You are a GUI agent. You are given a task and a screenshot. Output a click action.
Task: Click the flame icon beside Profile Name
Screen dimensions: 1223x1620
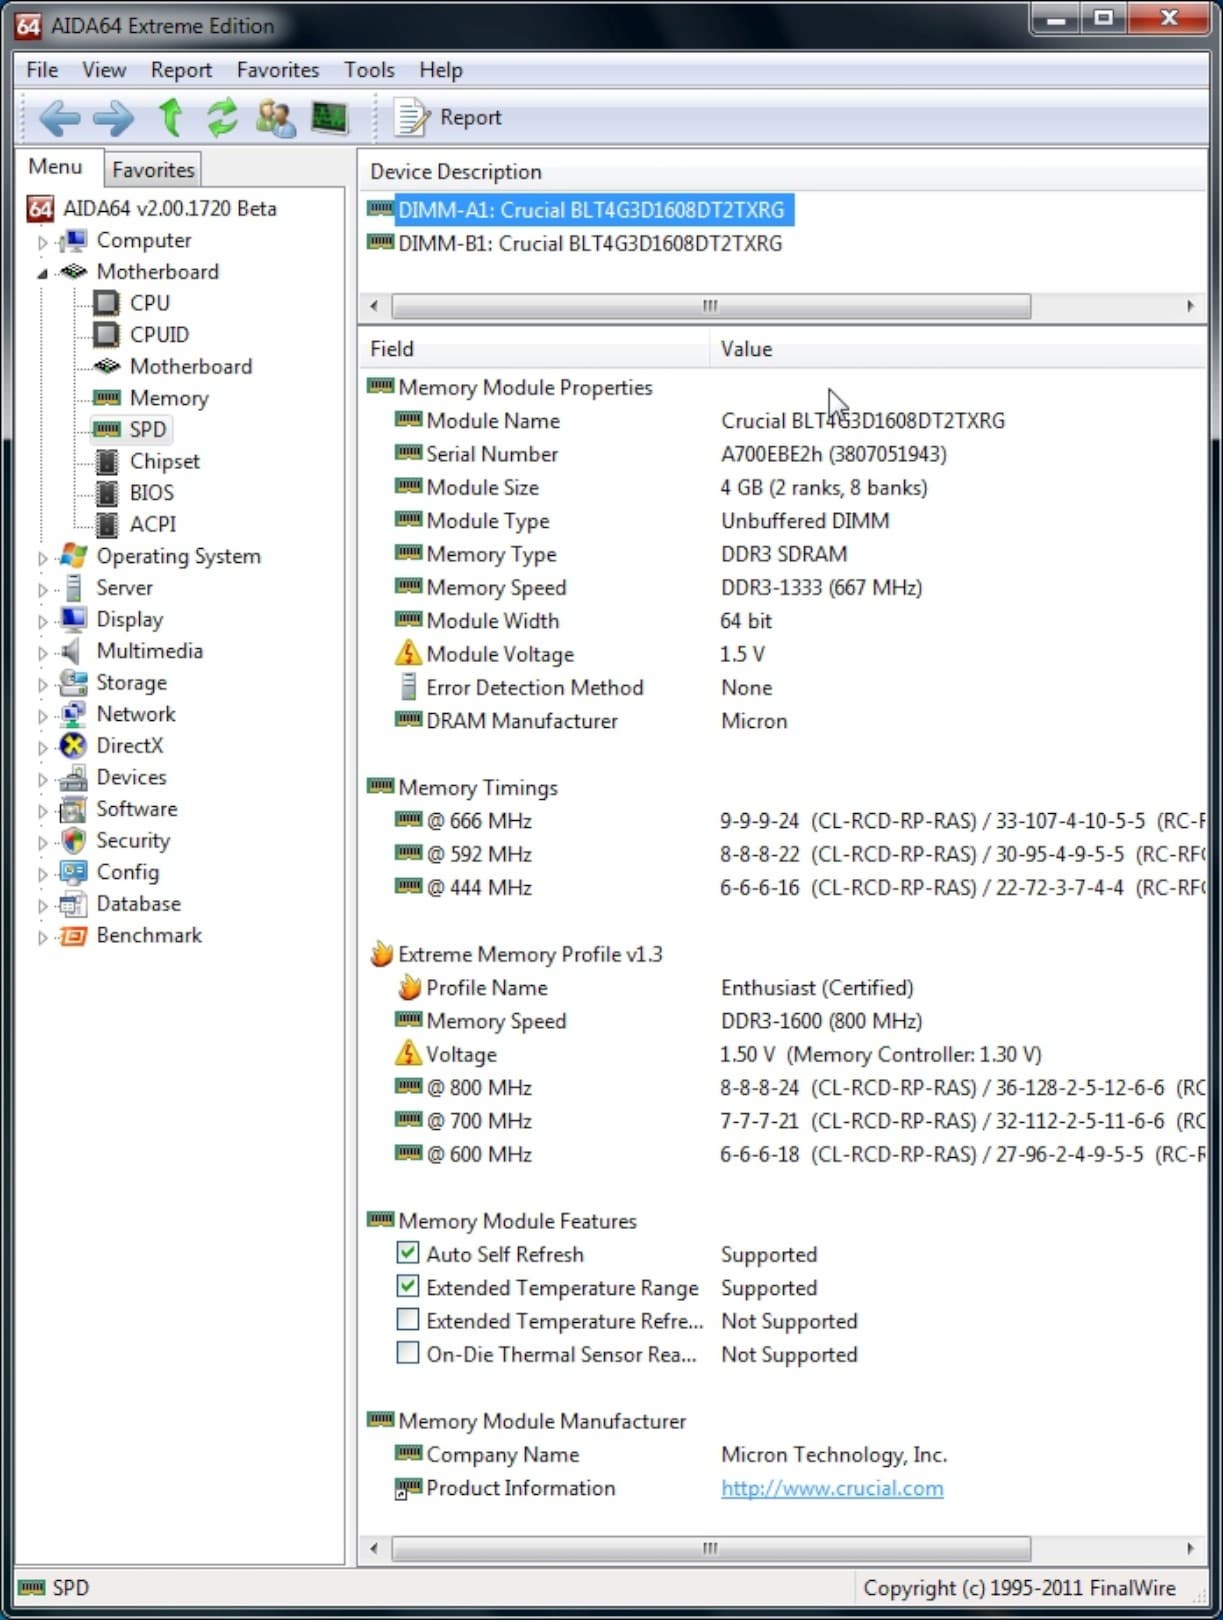(x=409, y=987)
